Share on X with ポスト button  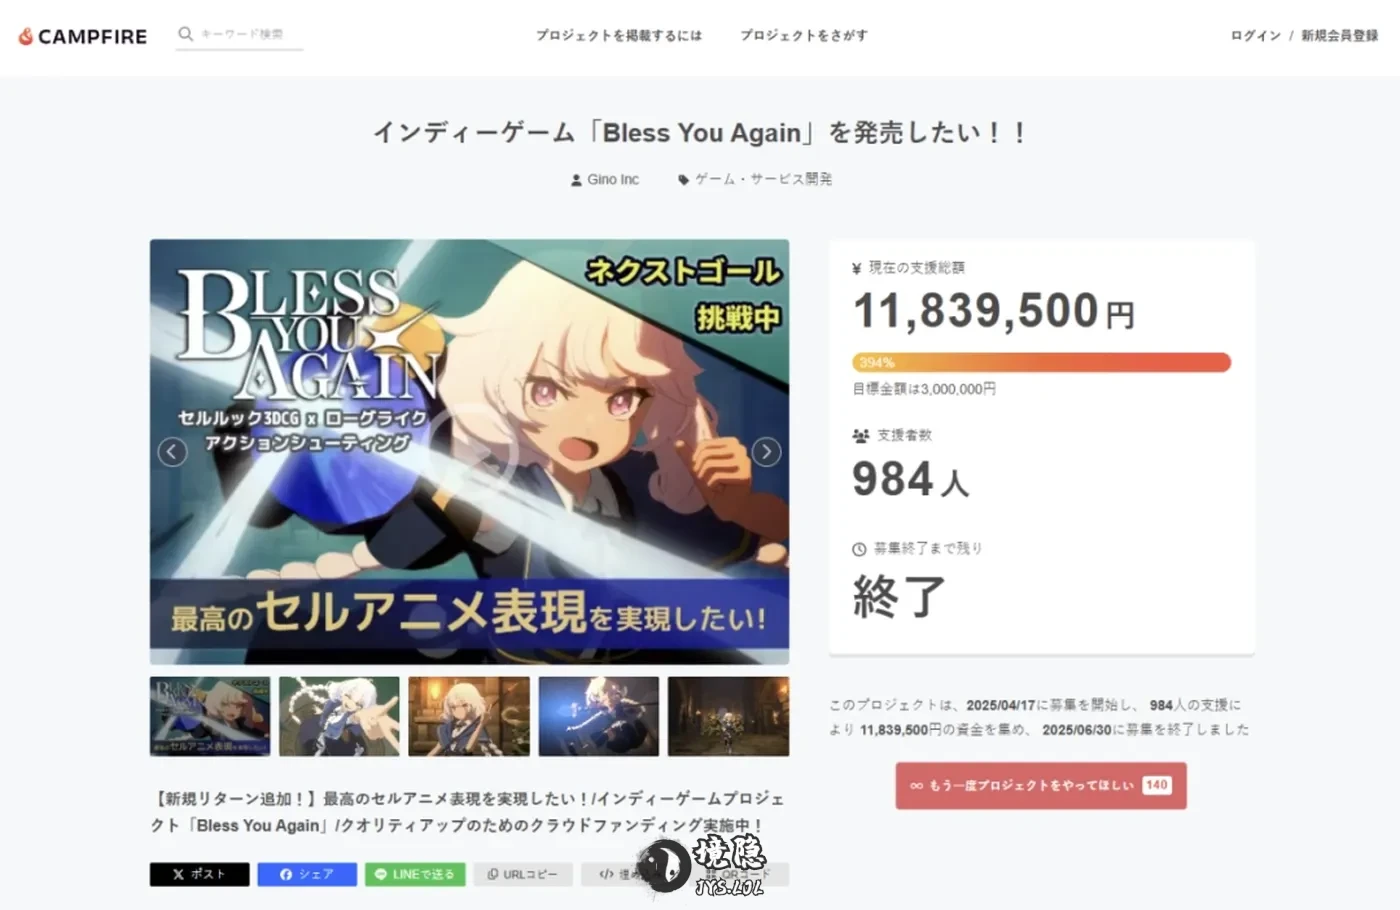(200, 874)
